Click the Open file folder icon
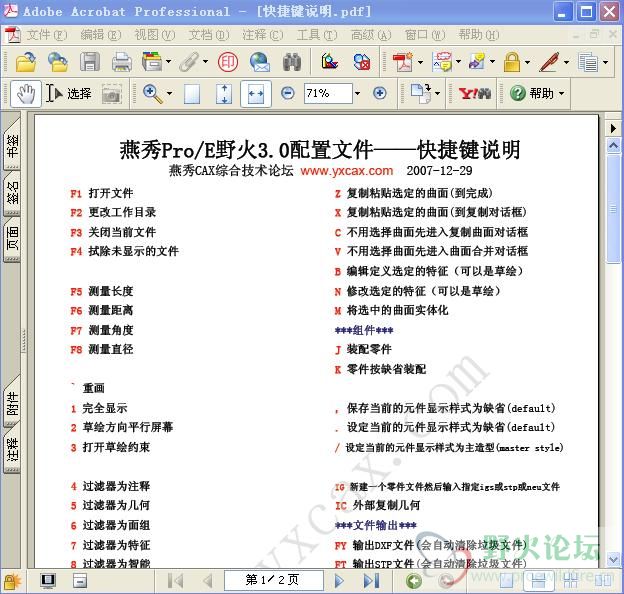 pyautogui.click(x=26, y=62)
